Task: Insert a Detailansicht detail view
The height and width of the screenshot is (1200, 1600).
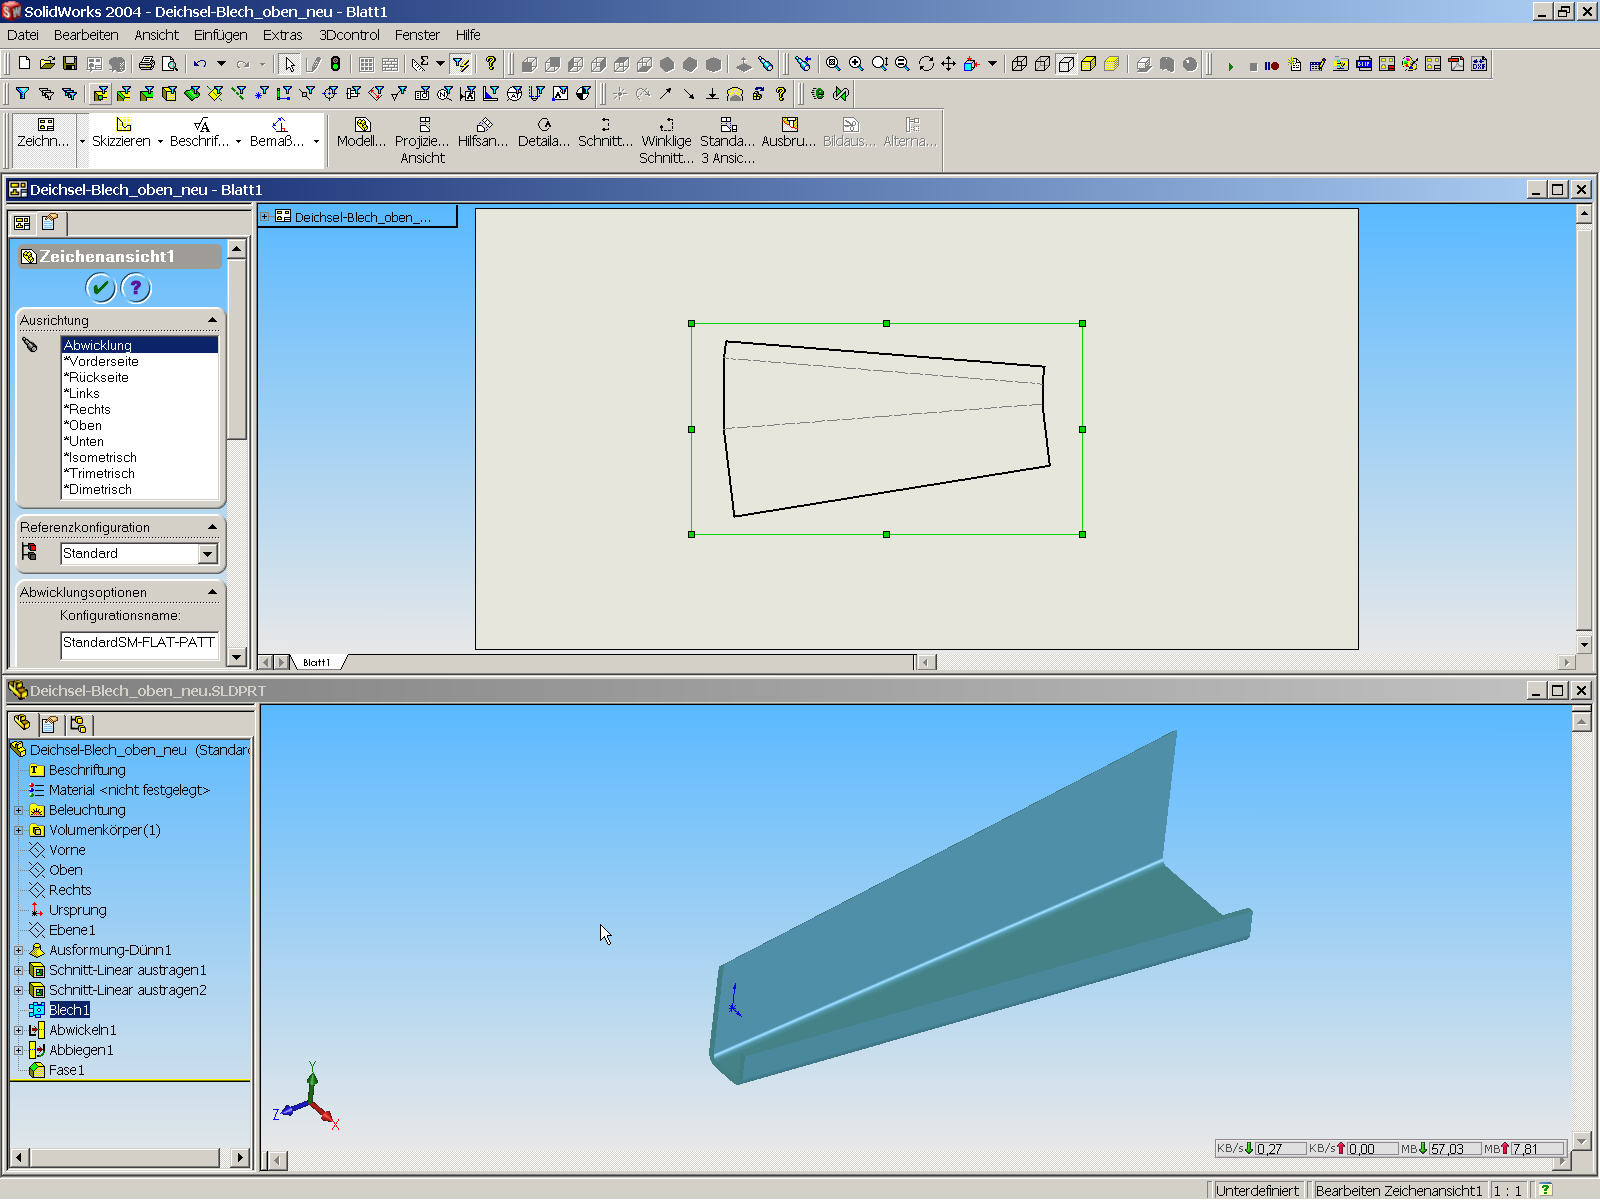Action: point(543,132)
